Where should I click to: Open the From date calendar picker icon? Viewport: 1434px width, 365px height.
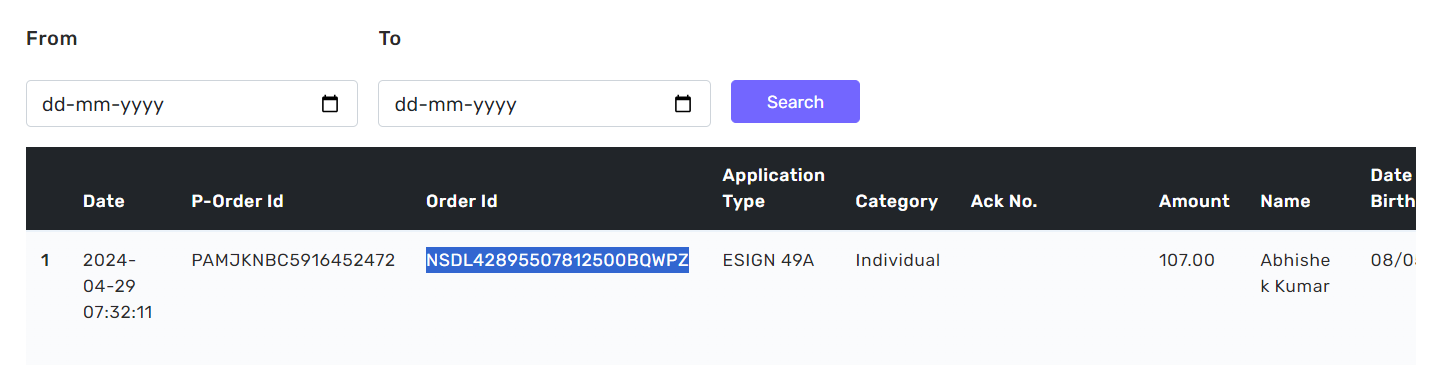330,104
